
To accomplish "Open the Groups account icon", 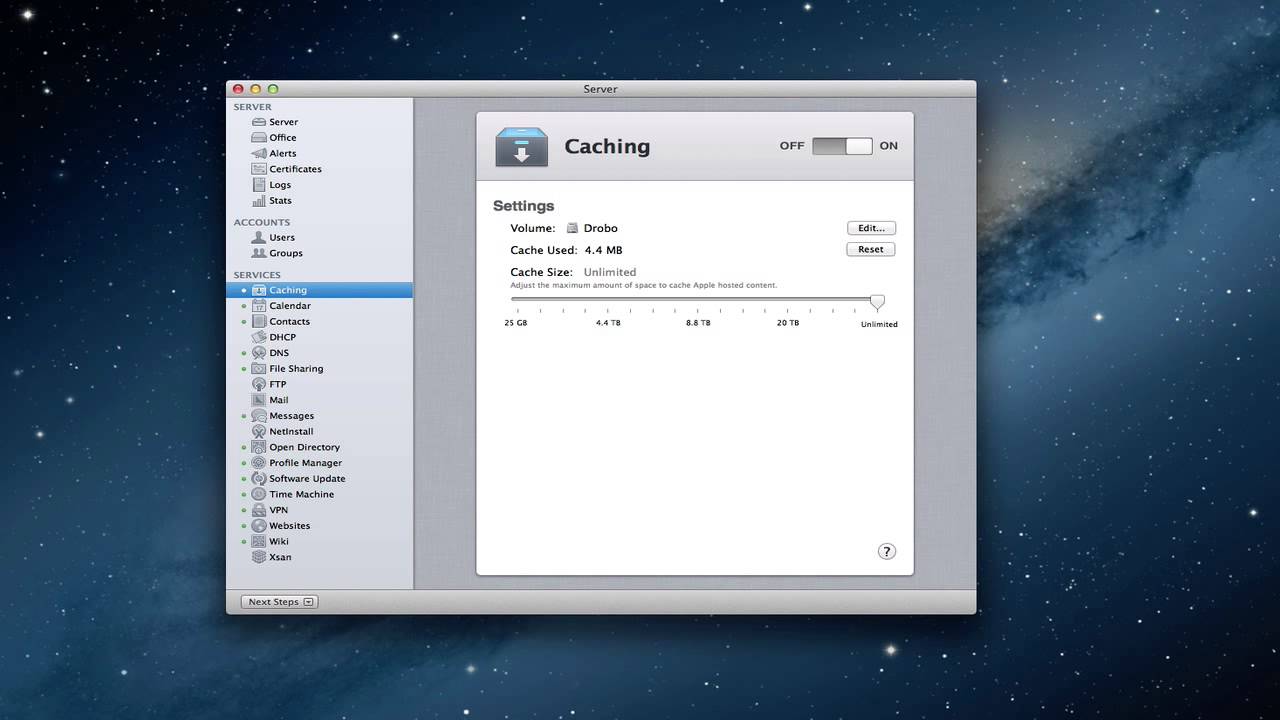I will (x=259, y=253).
